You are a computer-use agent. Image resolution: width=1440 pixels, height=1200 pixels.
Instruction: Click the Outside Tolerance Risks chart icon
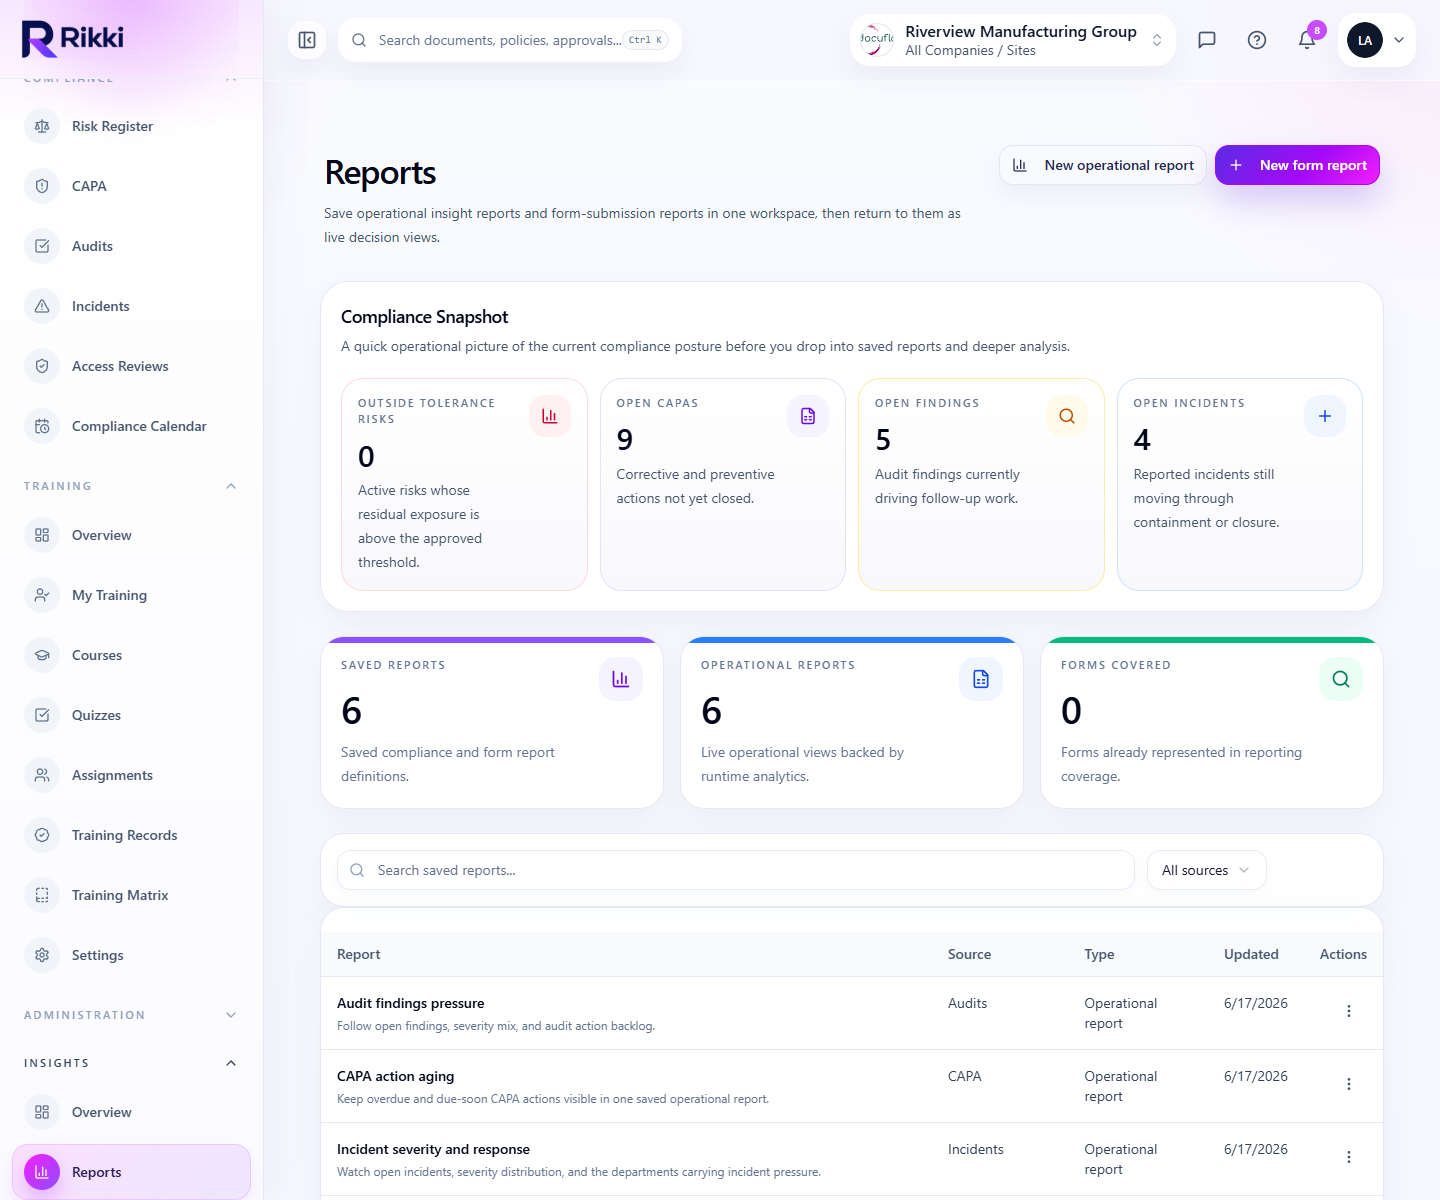click(550, 416)
